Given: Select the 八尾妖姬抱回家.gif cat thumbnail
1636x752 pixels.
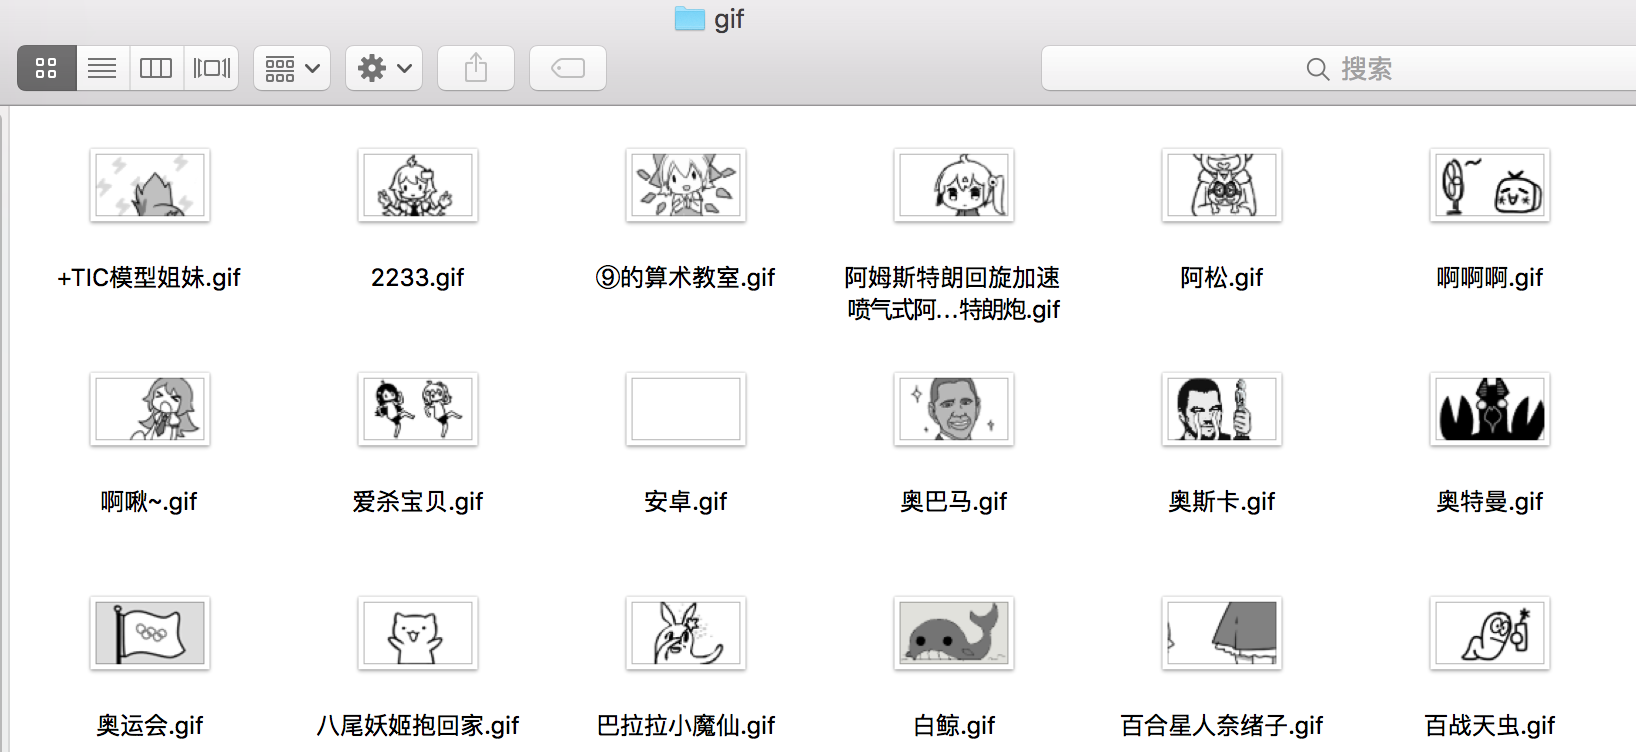Looking at the screenshot, I should coord(418,633).
